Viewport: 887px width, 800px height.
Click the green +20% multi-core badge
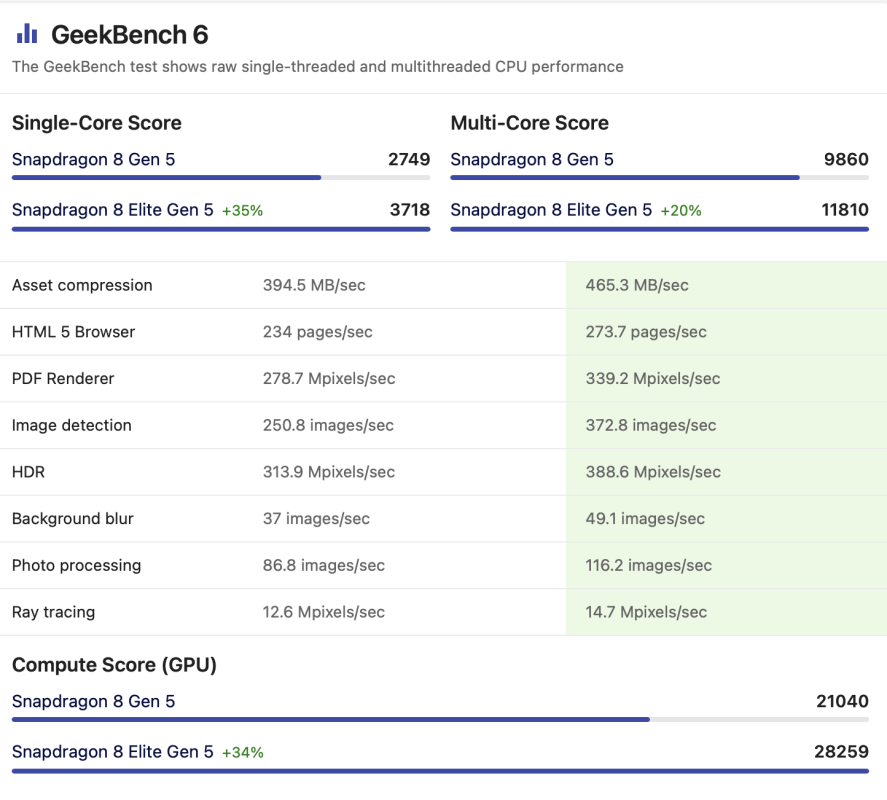[681, 211]
